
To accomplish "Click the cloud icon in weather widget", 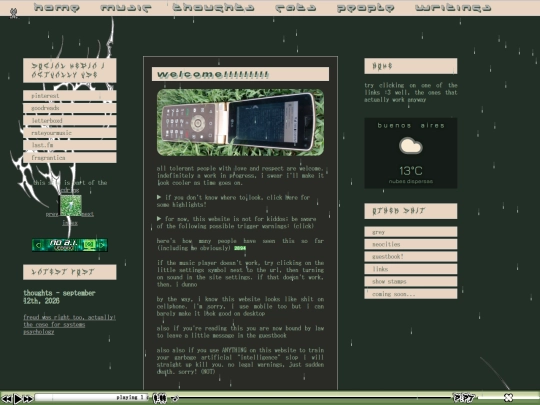I will [411, 146].
